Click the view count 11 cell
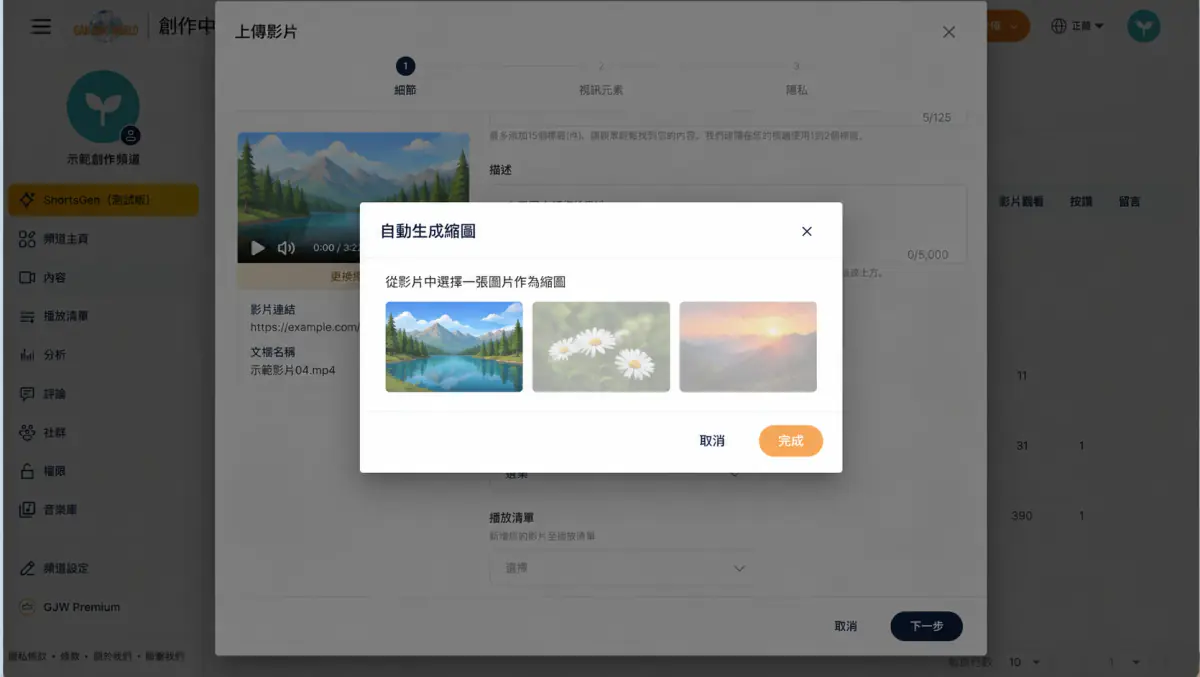Image resolution: width=1200 pixels, height=677 pixels. [1021, 376]
